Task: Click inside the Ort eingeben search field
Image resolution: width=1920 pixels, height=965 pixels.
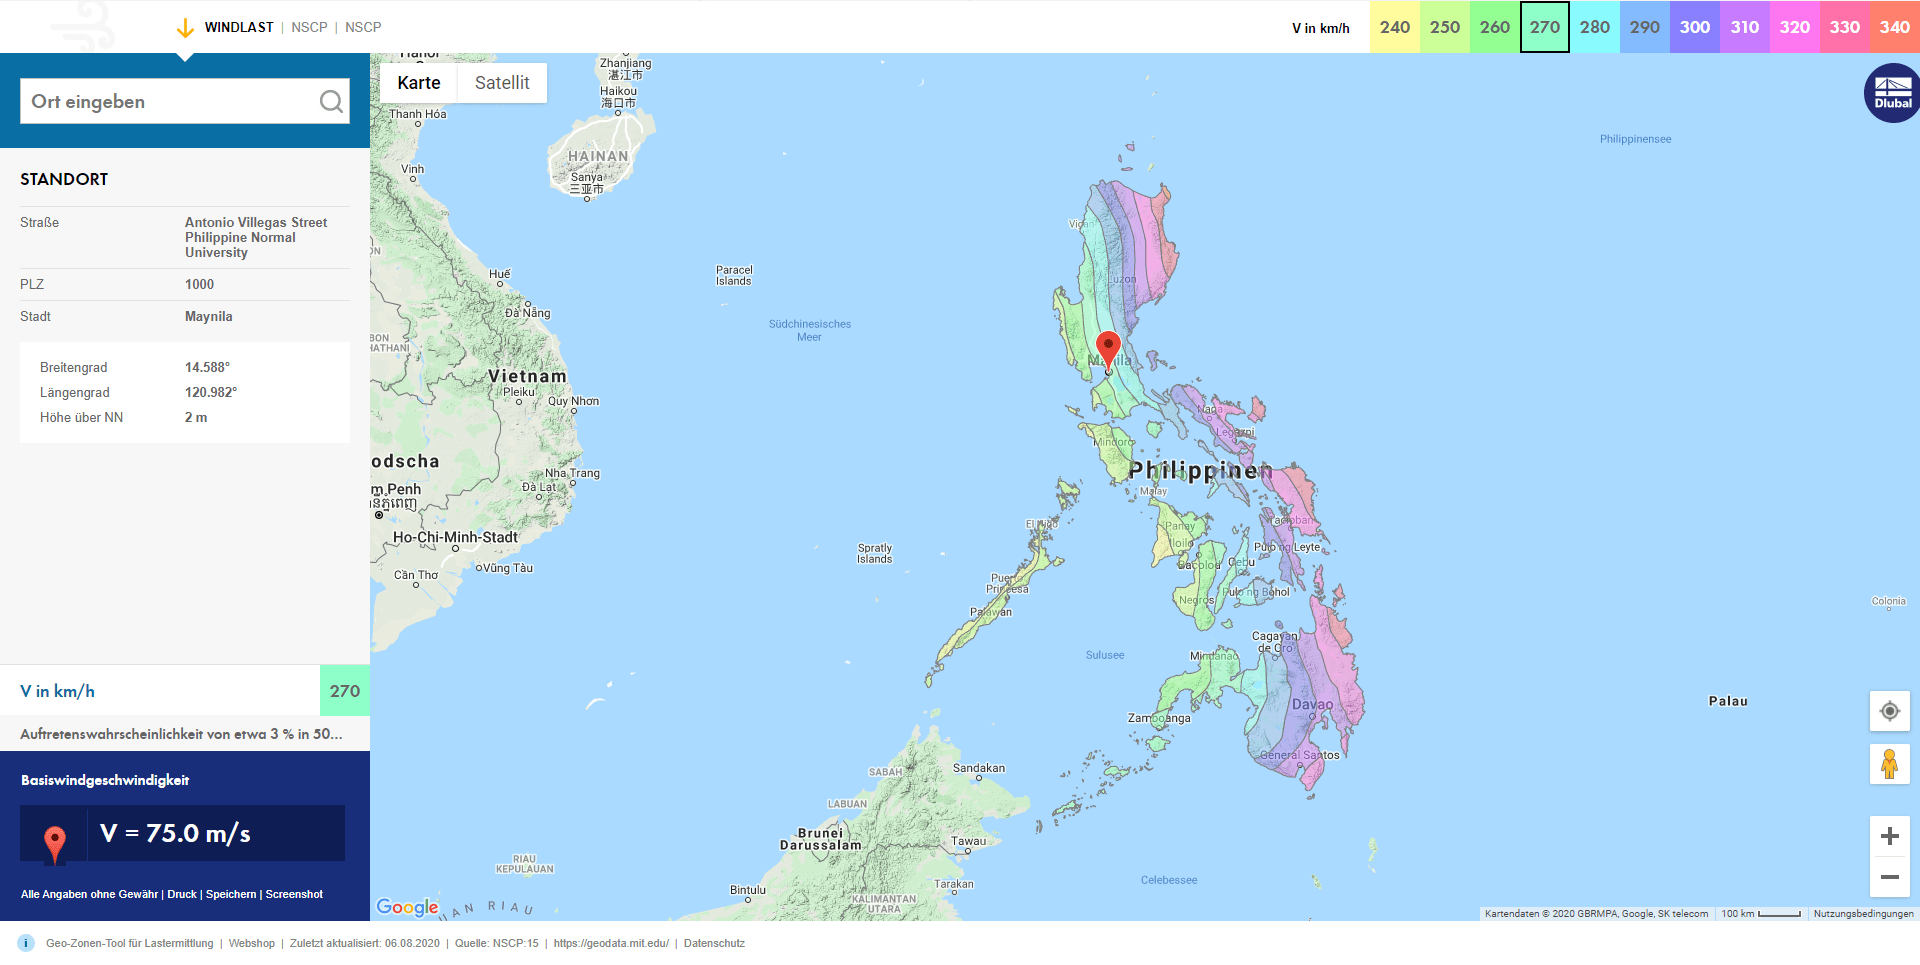Action: tap(160, 101)
